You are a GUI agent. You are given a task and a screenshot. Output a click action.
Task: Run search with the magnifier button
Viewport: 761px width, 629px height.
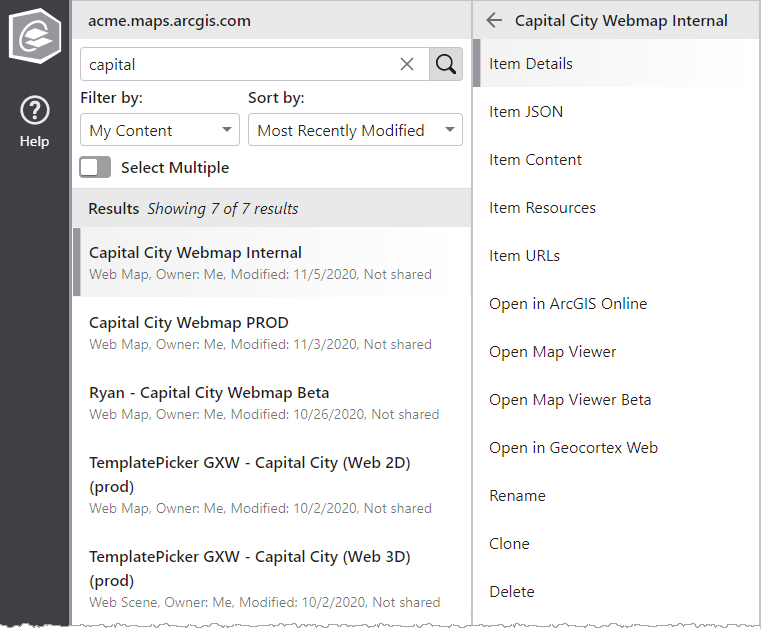coord(446,64)
